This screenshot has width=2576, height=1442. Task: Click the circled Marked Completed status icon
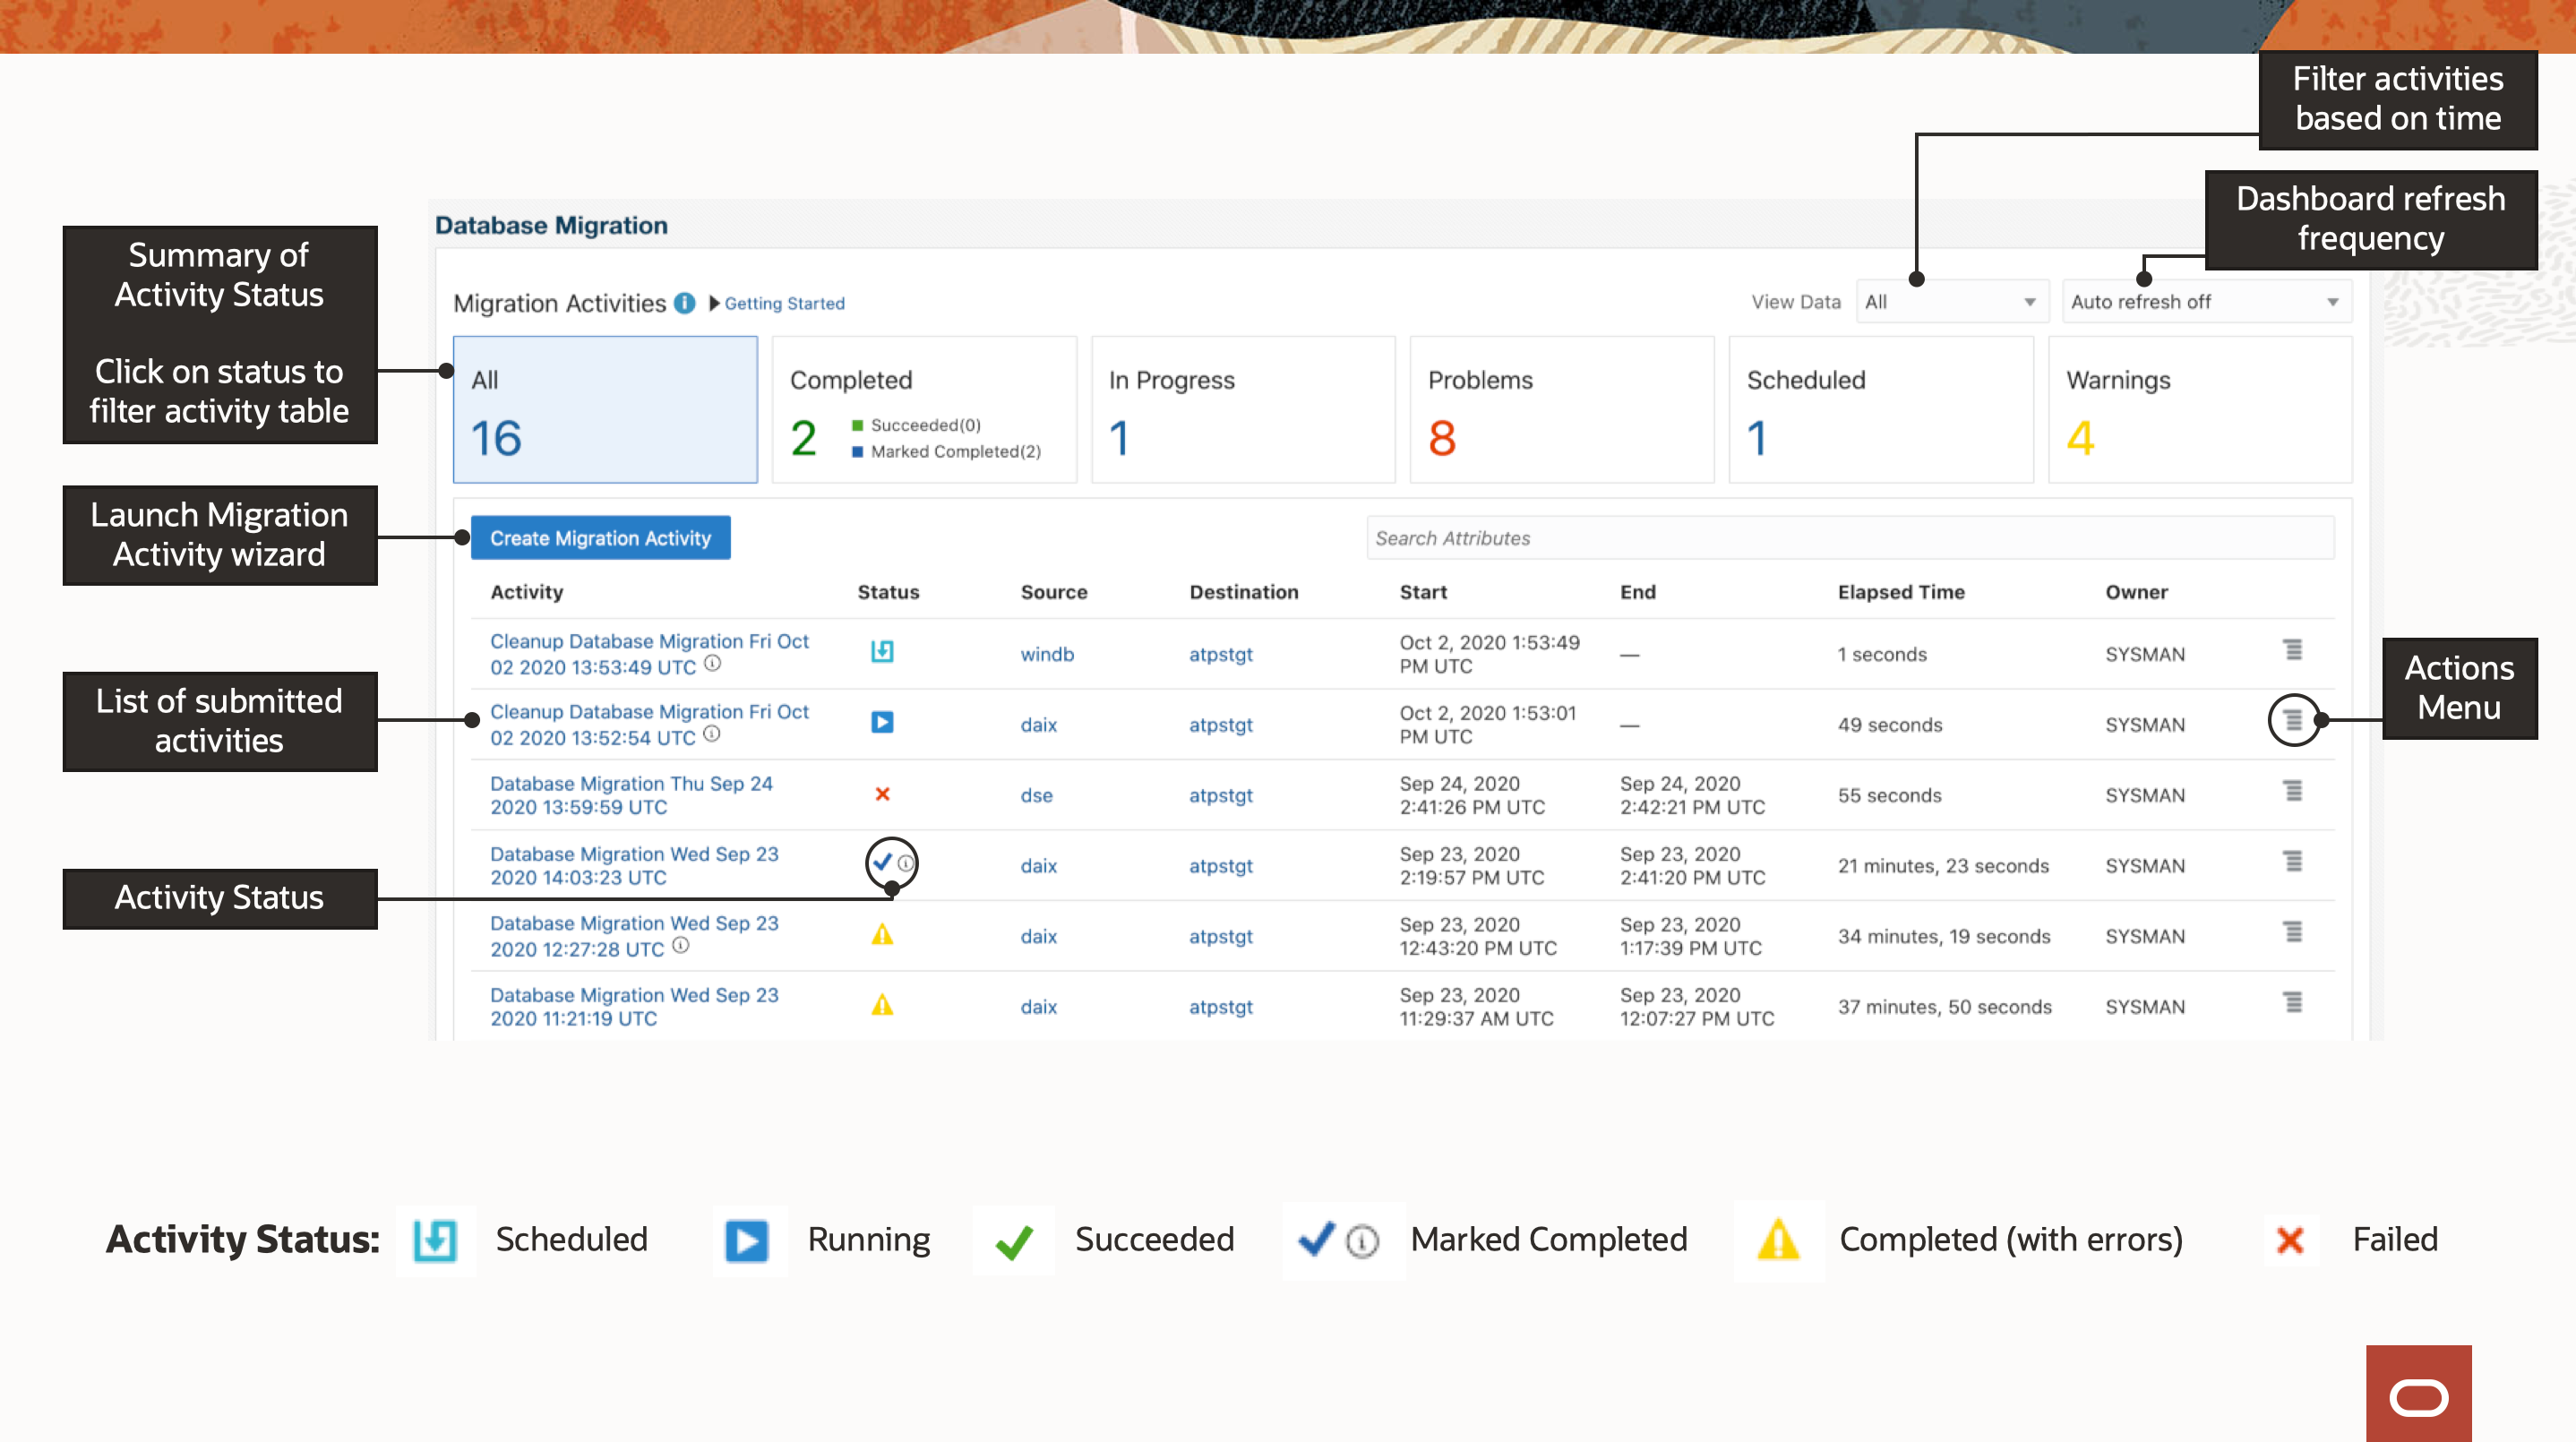point(884,862)
